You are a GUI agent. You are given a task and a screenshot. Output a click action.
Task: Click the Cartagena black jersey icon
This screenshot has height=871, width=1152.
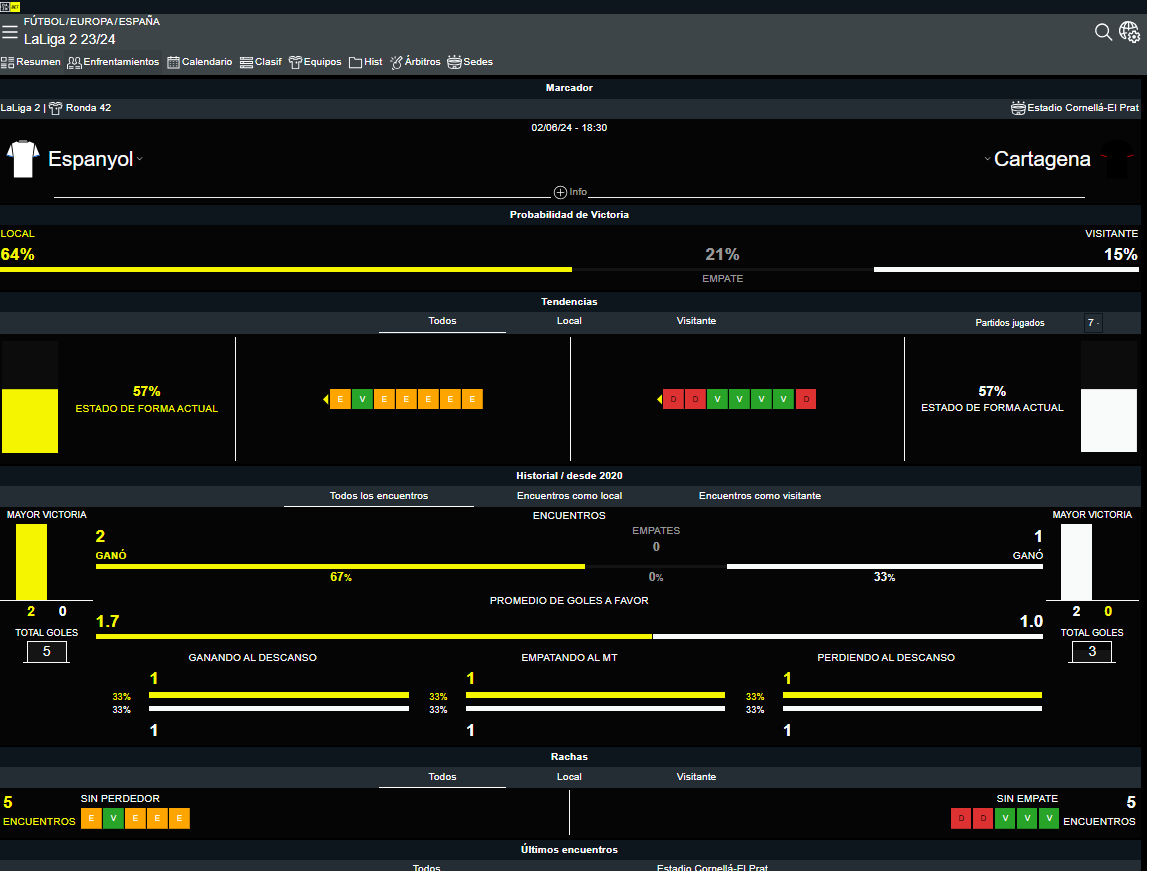point(1117,159)
